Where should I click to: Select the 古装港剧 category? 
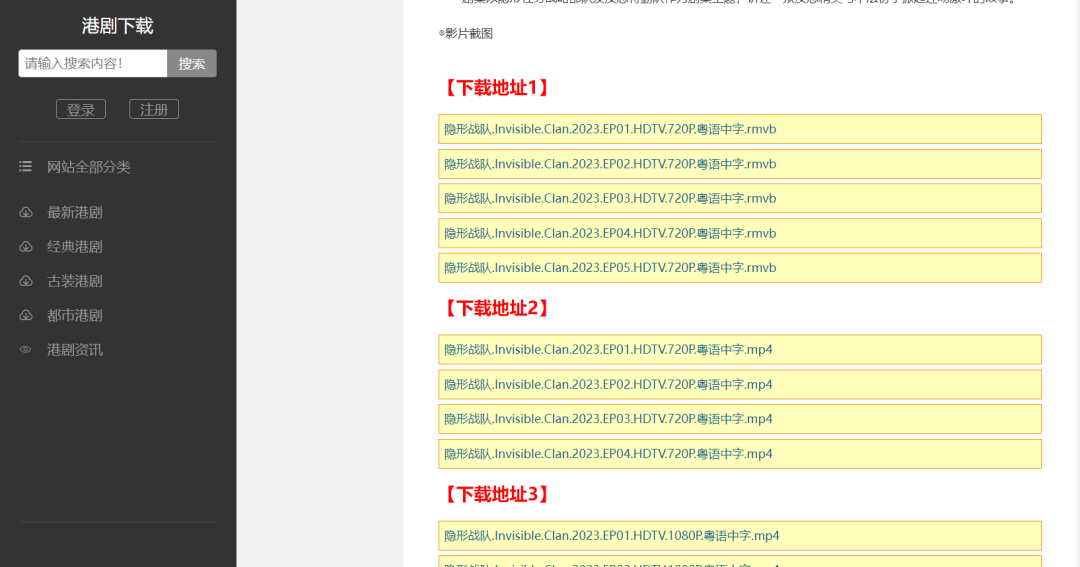pos(74,281)
